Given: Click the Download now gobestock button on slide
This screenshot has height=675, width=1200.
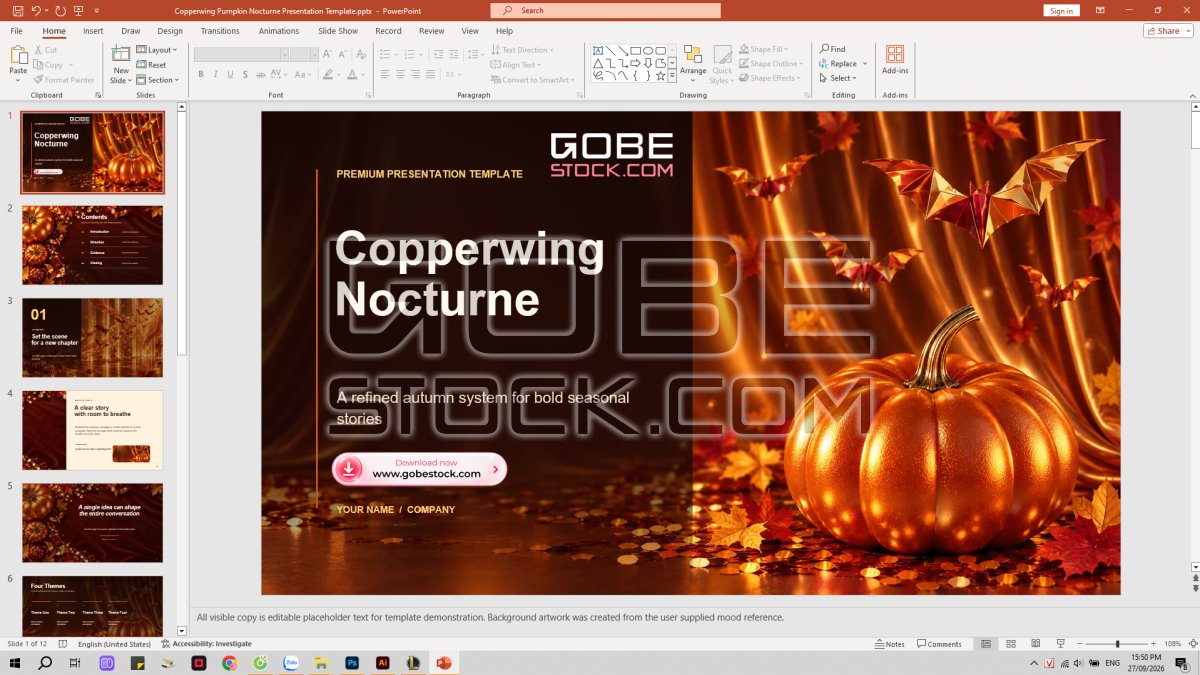Looking at the screenshot, I should pyautogui.click(x=419, y=469).
